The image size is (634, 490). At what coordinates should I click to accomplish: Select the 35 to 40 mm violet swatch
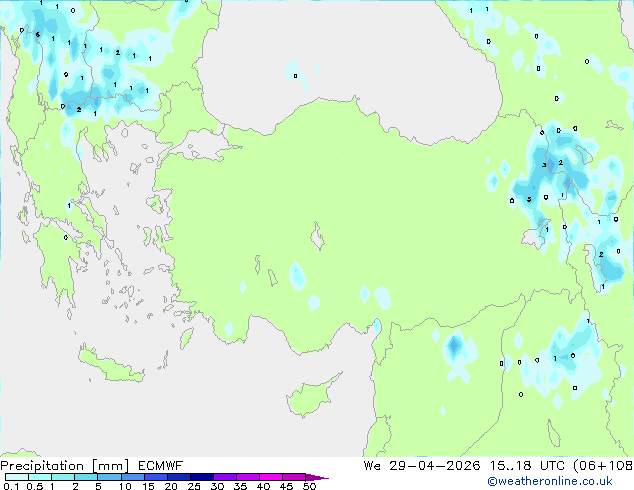pyautogui.click(x=248, y=477)
